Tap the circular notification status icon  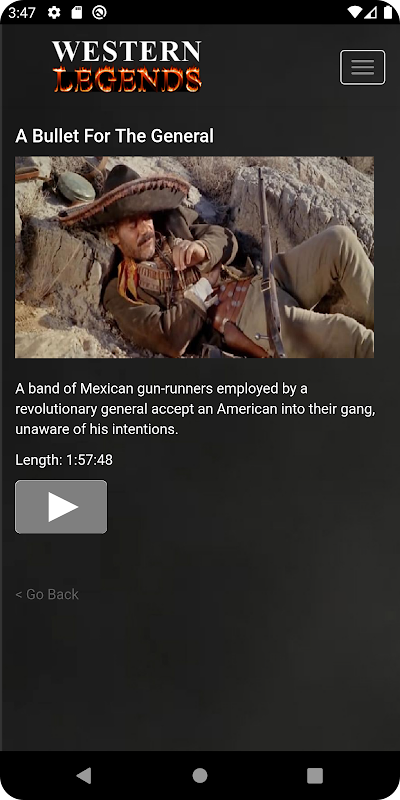99,13
